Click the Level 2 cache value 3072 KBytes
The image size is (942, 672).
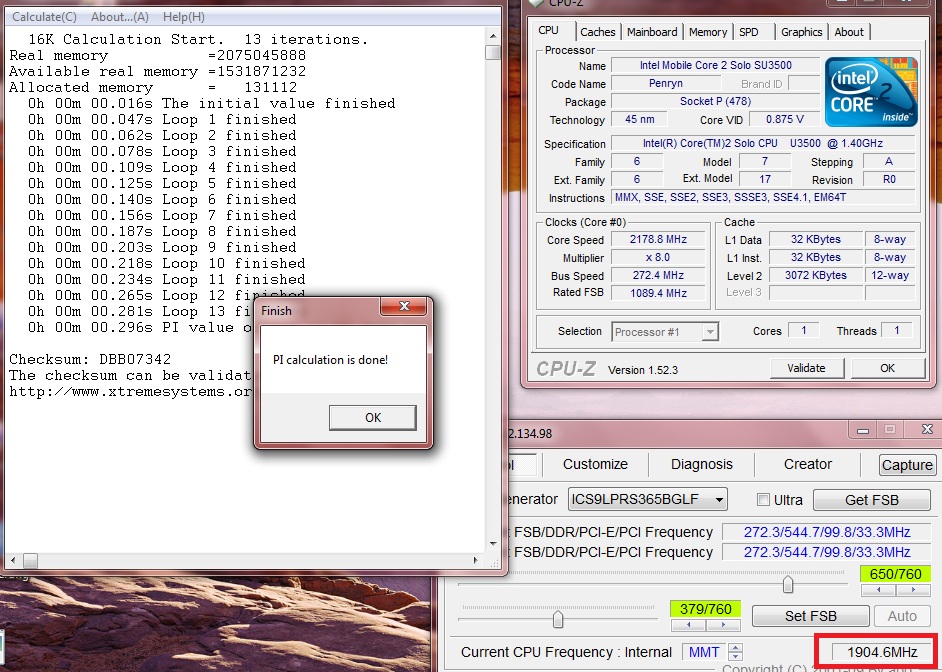pyautogui.click(x=816, y=275)
